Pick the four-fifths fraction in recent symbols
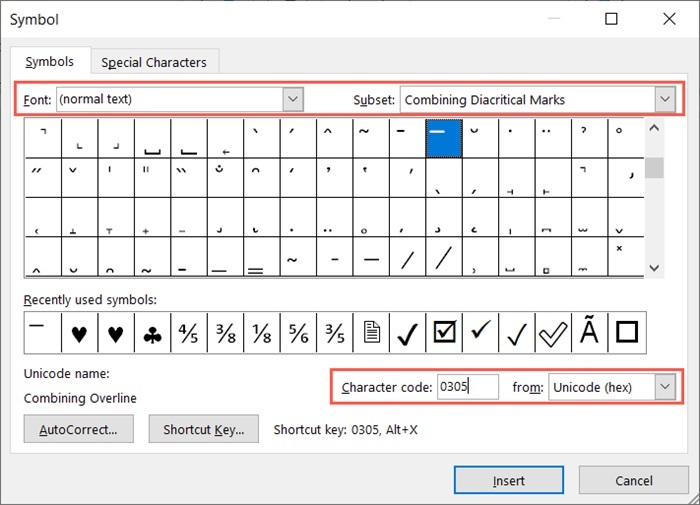This screenshot has height=505, width=700. (189, 333)
